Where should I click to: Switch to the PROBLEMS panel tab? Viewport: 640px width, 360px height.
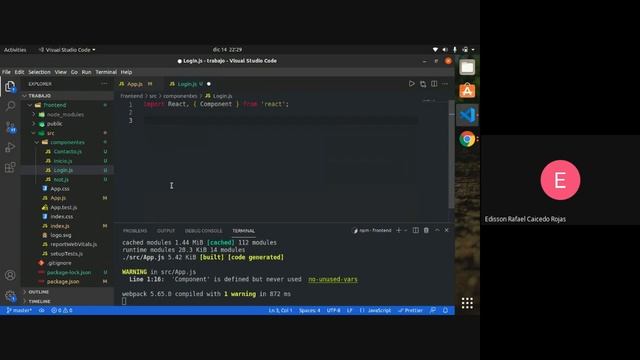(135, 231)
